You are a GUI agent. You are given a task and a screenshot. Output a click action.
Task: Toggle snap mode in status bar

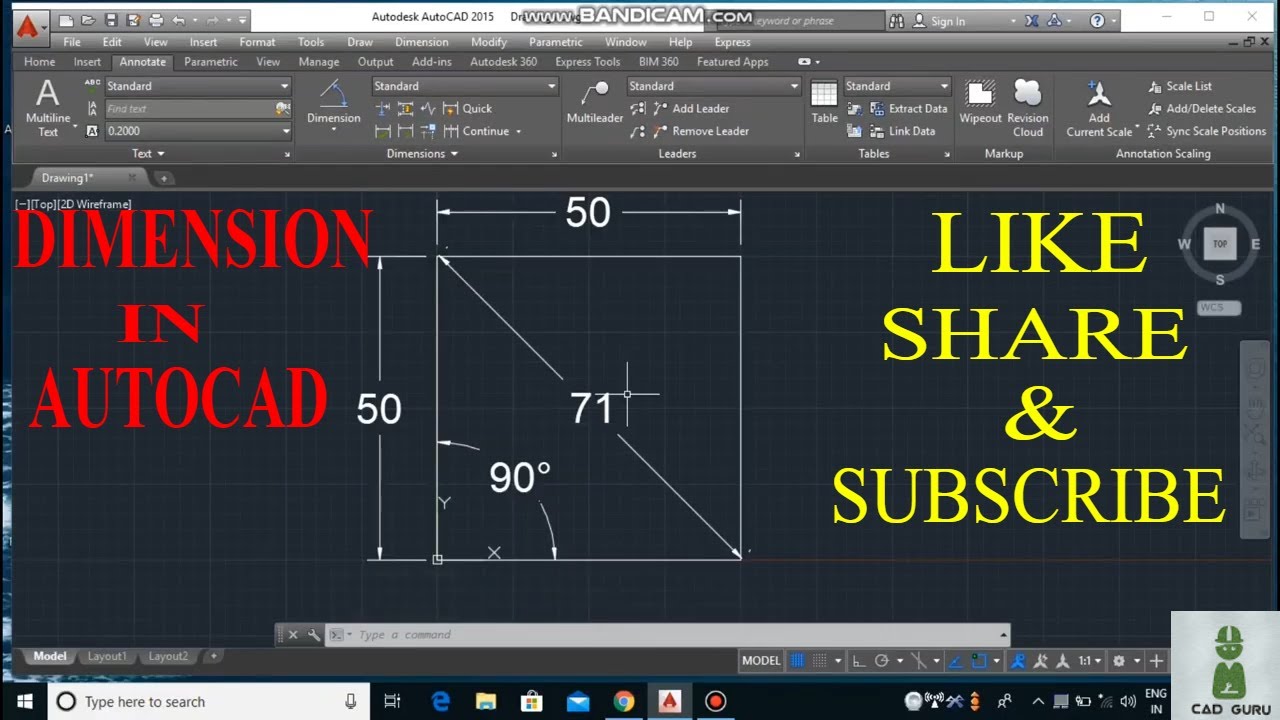pos(820,661)
